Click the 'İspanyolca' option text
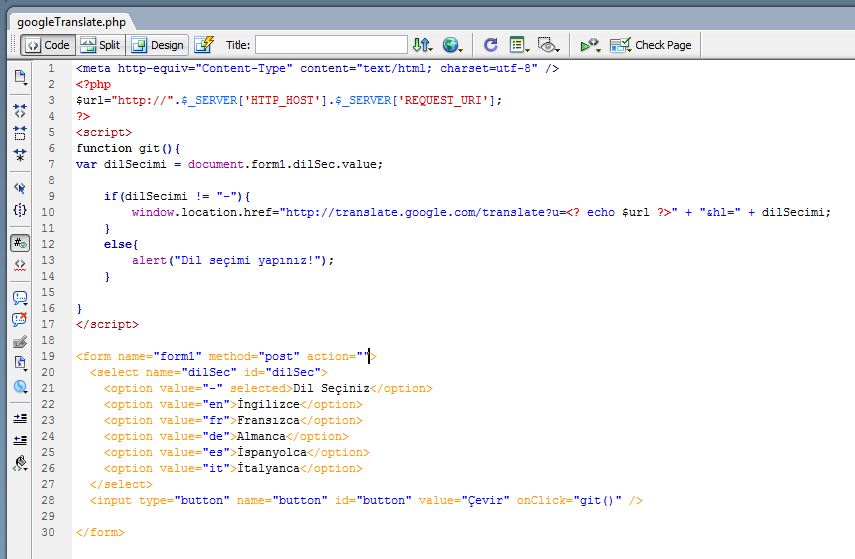This screenshot has height=559, width=855. [272, 452]
